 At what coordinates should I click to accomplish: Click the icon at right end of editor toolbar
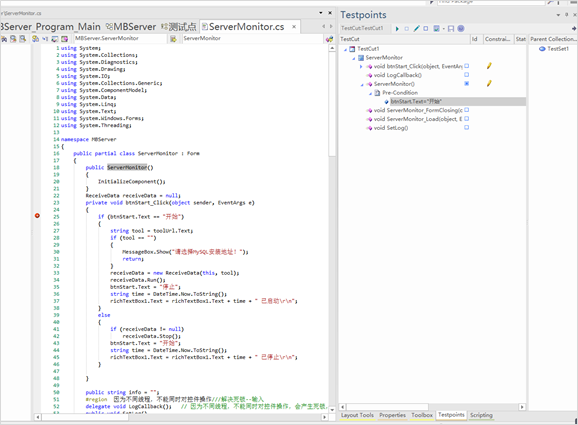click(x=329, y=38)
